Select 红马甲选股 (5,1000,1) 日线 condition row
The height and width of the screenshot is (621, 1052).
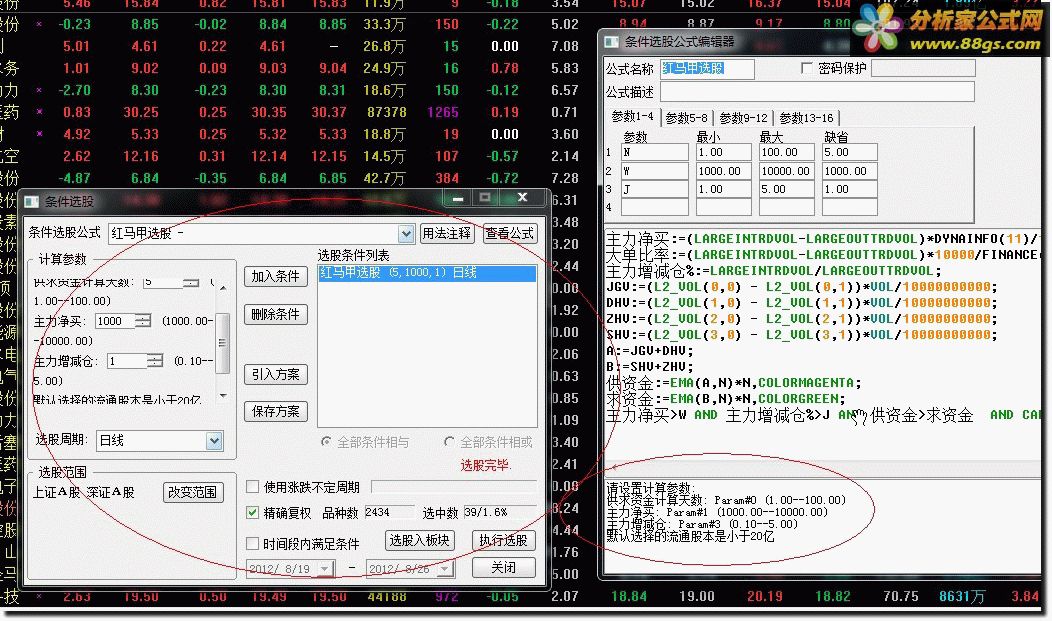tap(427, 273)
